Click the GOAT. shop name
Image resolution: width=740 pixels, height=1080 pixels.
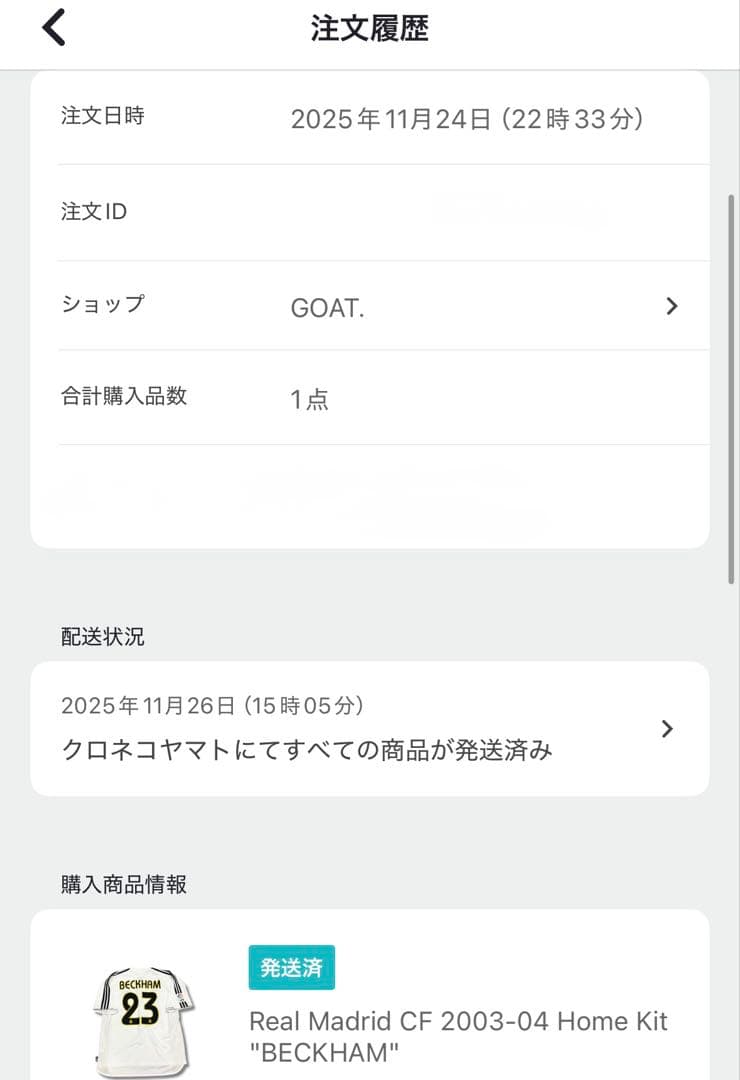[327, 308]
